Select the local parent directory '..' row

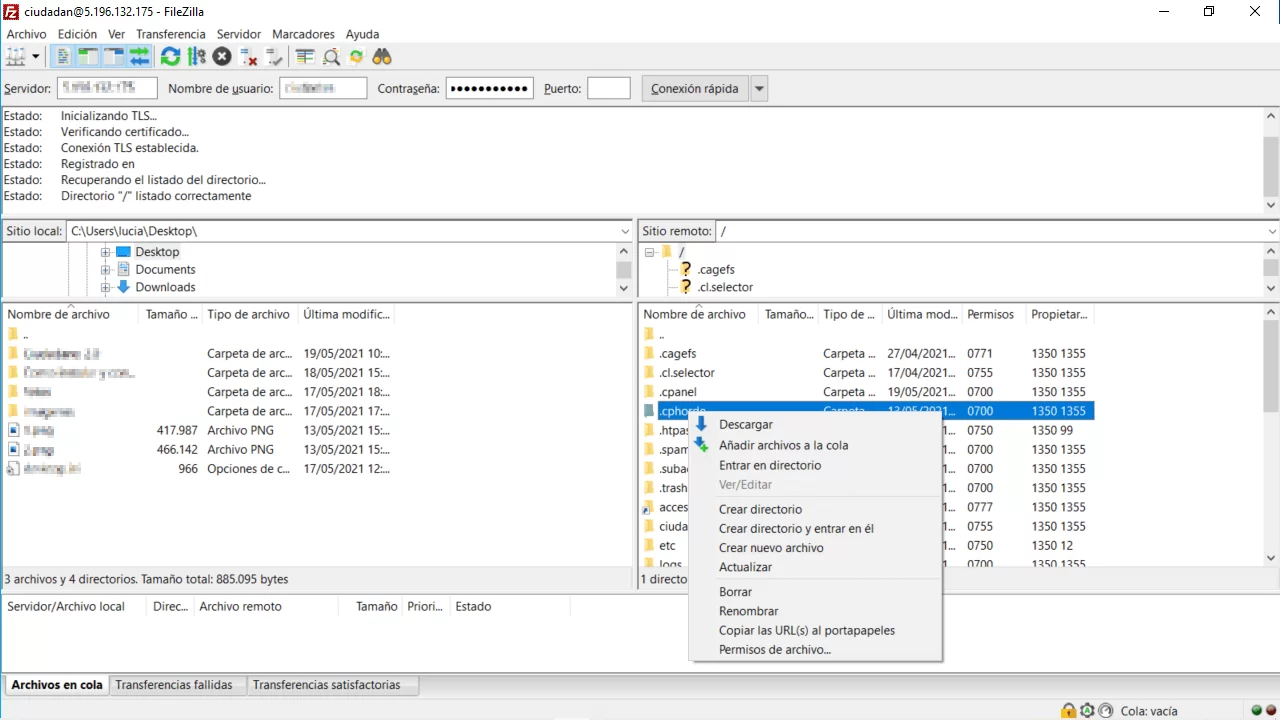[199, 334]
